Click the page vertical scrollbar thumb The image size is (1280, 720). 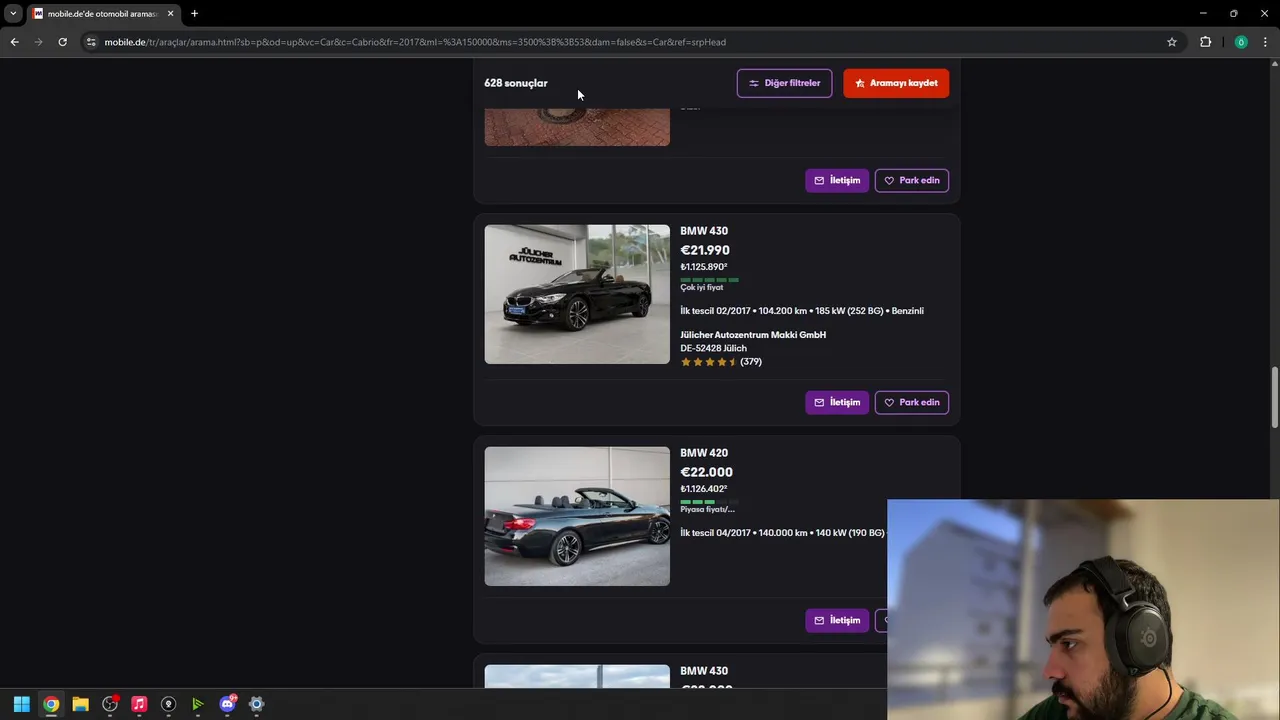point(1275,398)
